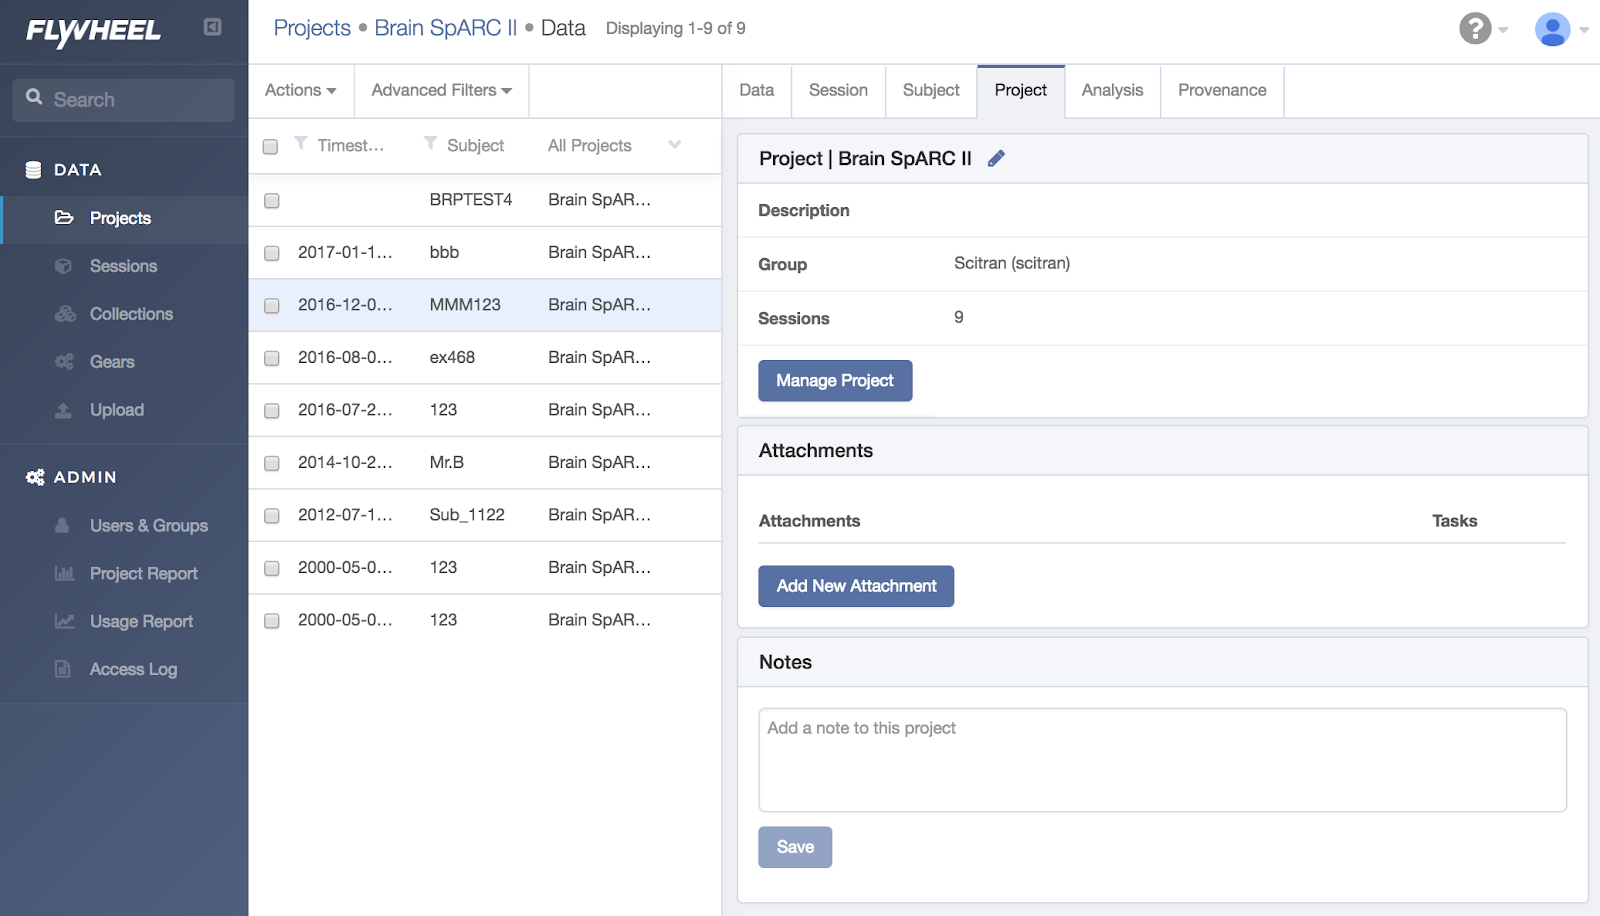Screen dimensions: 1600x916
Task: Click the Projects folder icon
Action: click(64, 217)
